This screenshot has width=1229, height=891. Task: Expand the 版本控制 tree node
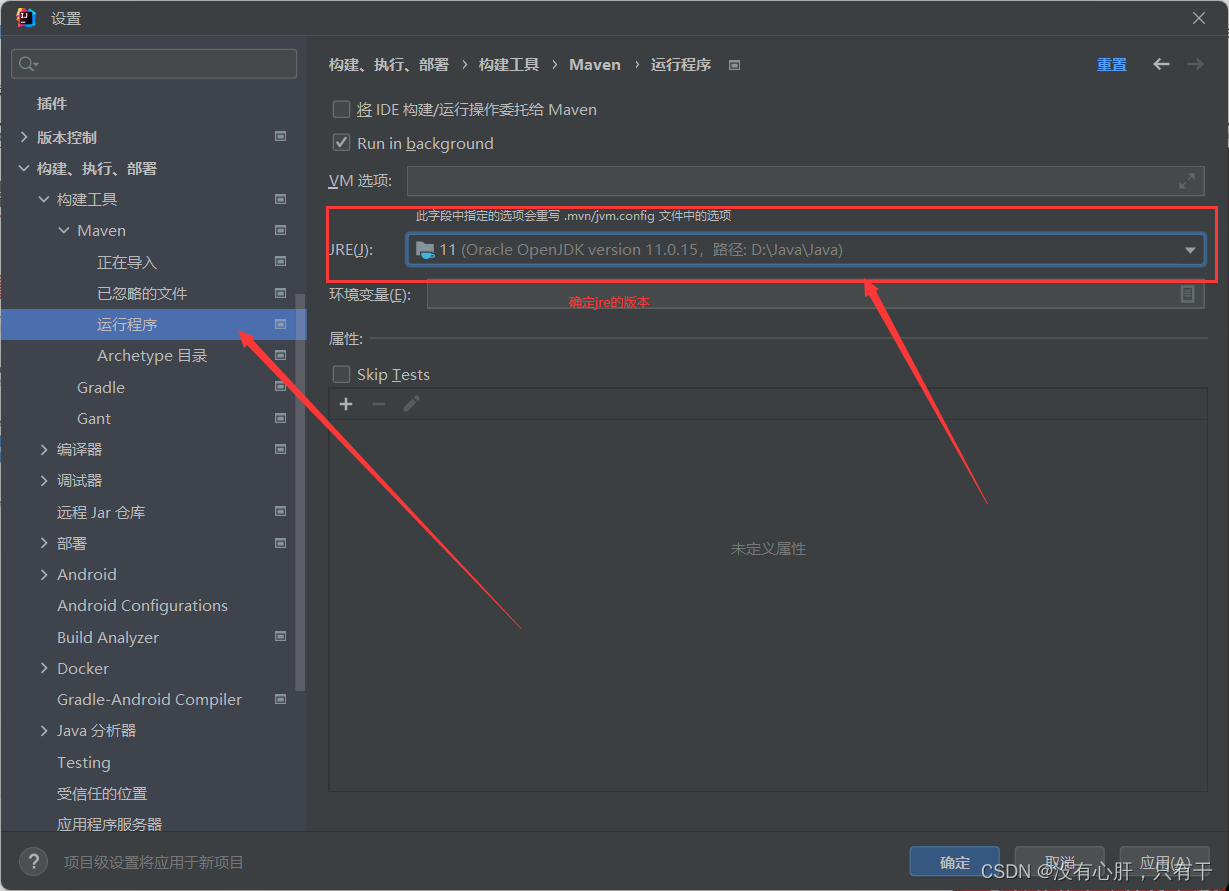tap(24, 137)
